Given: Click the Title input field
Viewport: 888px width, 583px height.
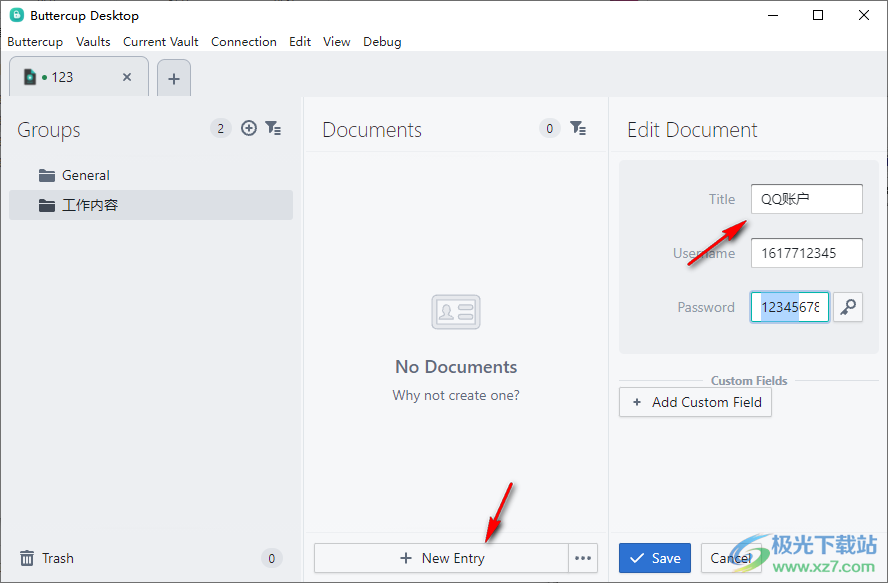Looking at the screenshot, I should point(806,199).
